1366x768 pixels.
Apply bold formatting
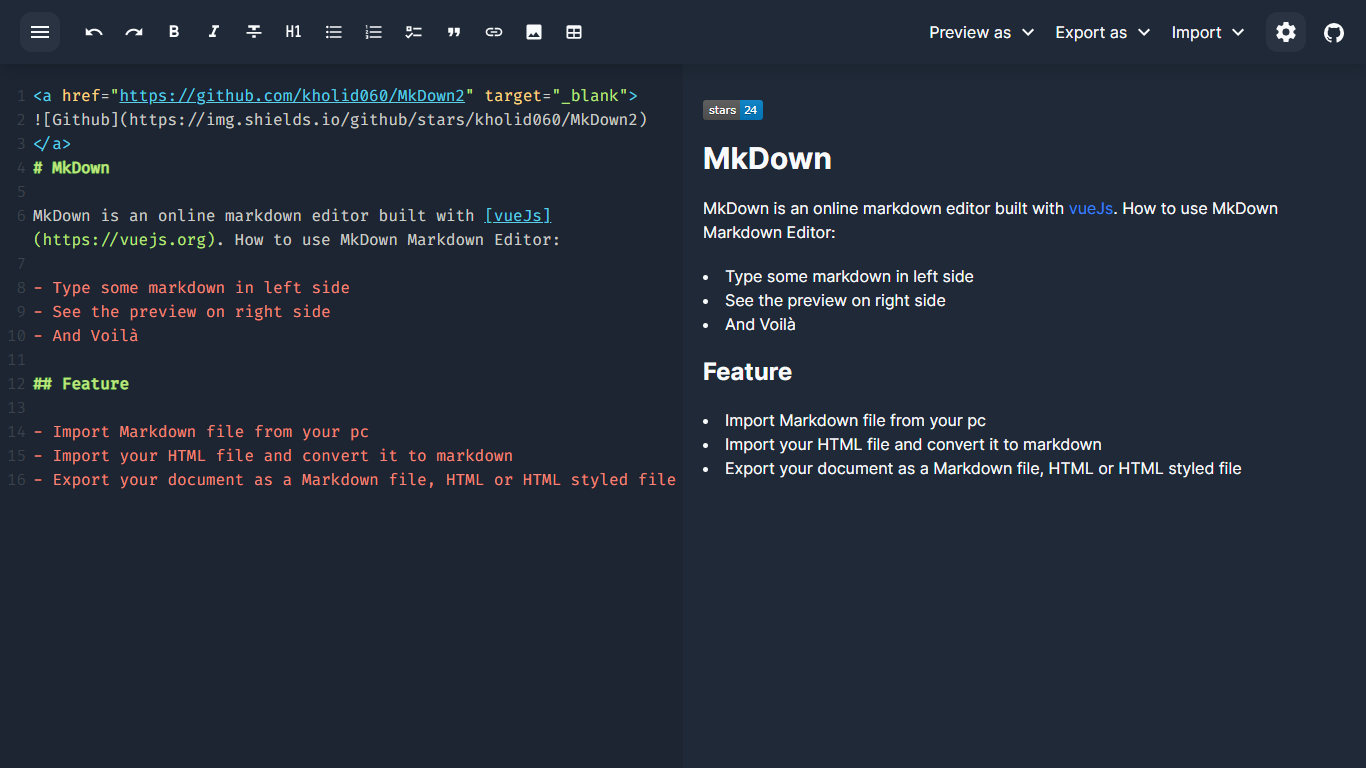coord(174,32)
